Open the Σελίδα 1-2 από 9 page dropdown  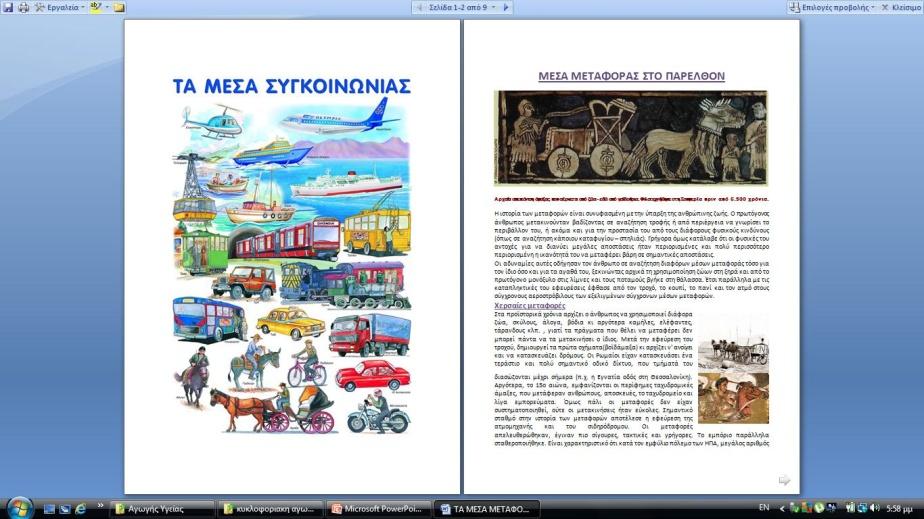point(462,8)
